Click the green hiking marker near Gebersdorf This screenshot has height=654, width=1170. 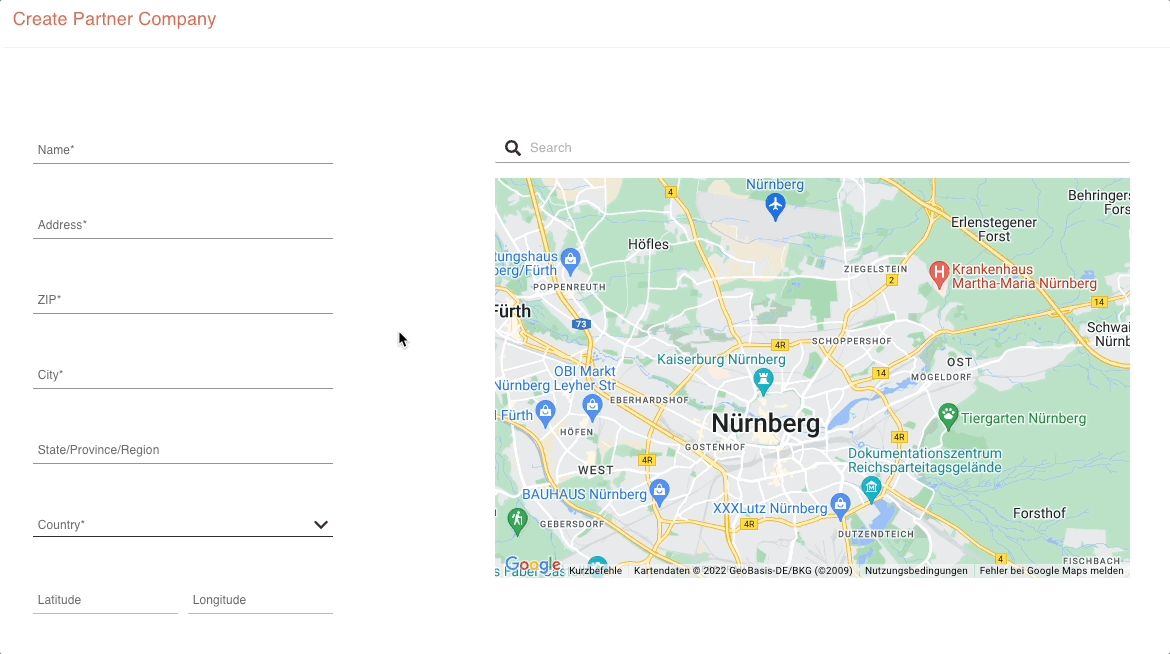click(517, 520)
